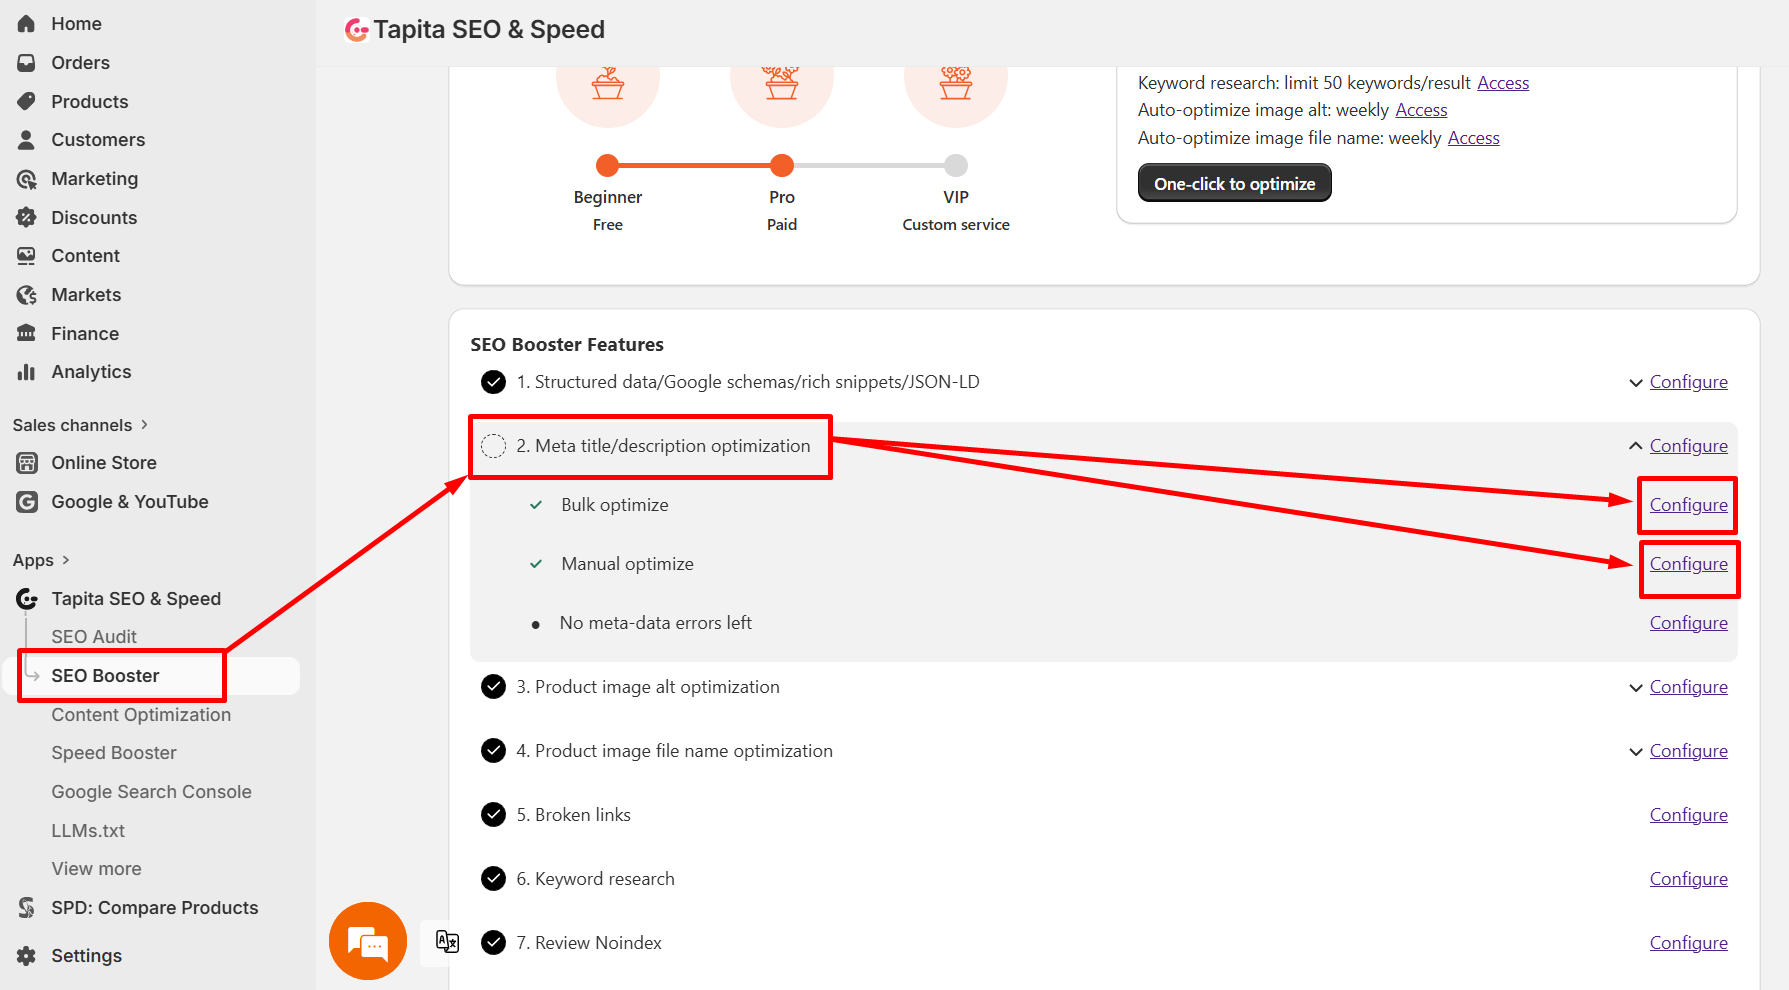1789x990 pixels.
Task: Click the Finance bank icon
Action: click(27, 334)
